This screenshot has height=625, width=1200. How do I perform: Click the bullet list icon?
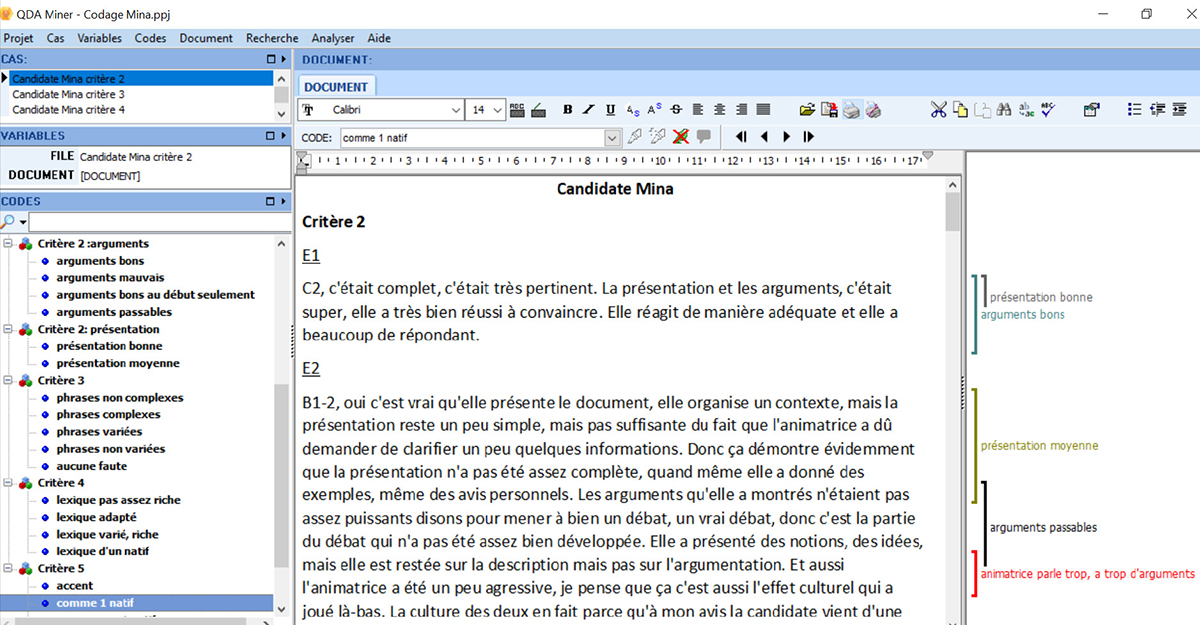[1135, 110]
